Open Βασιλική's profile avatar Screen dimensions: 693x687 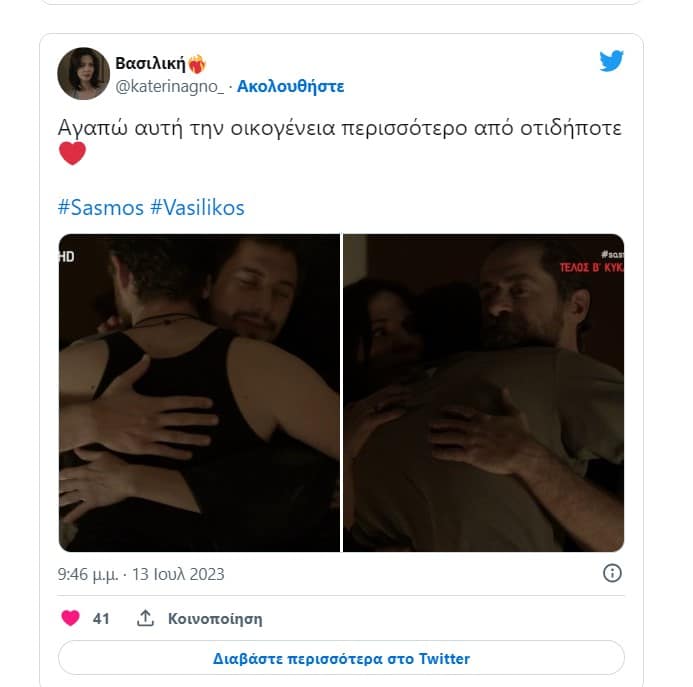84,73
